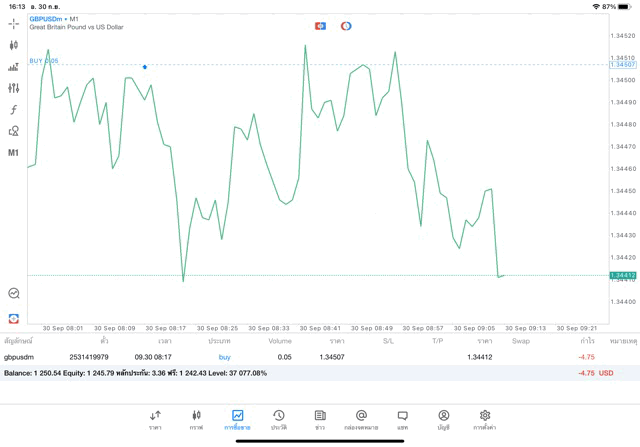Open the candlestick chart type selector
640x447 pixels.
[x=13, y=45]
